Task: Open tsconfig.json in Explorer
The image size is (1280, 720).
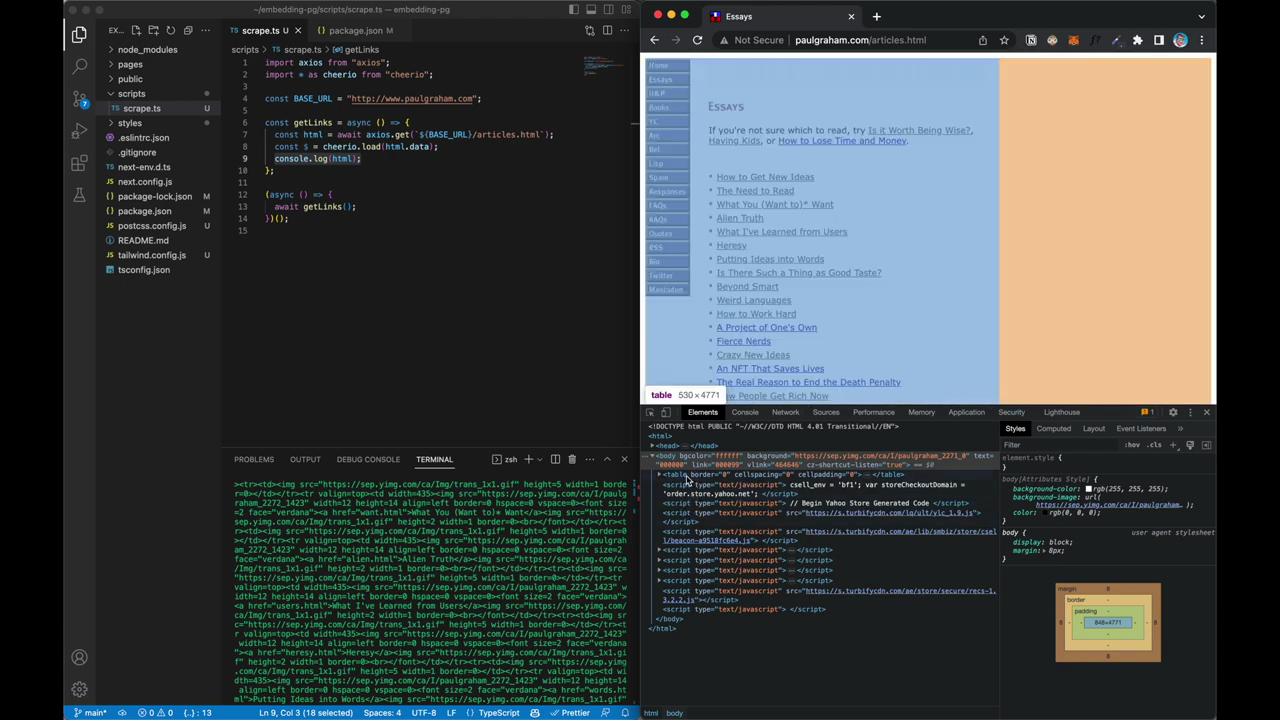Action: coord(144,270)
